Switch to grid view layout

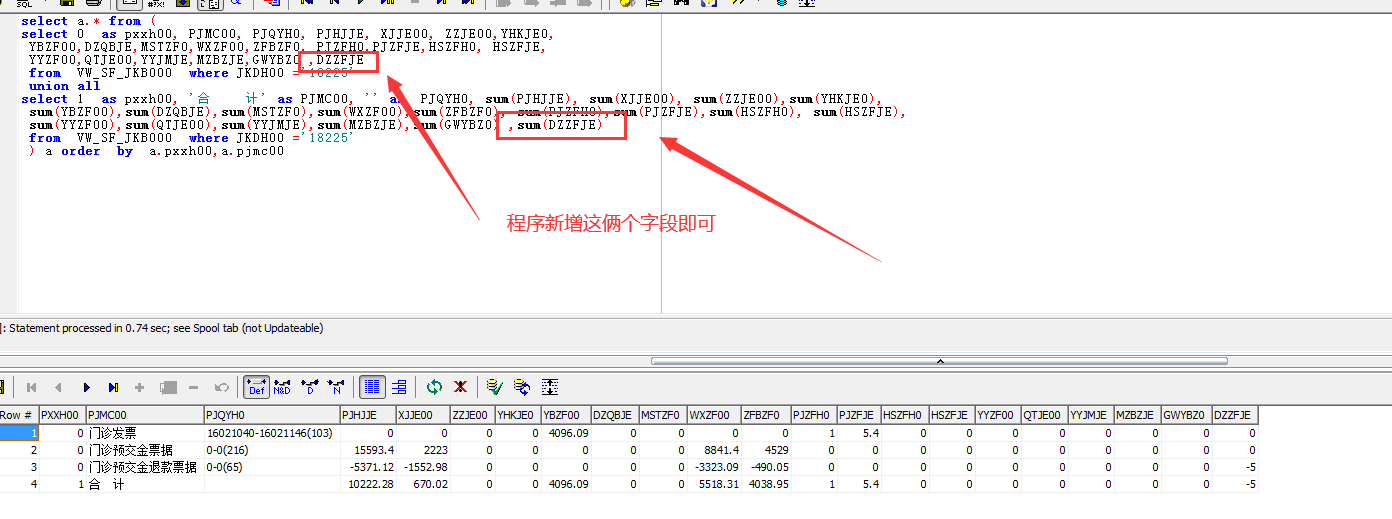(372, 387)
